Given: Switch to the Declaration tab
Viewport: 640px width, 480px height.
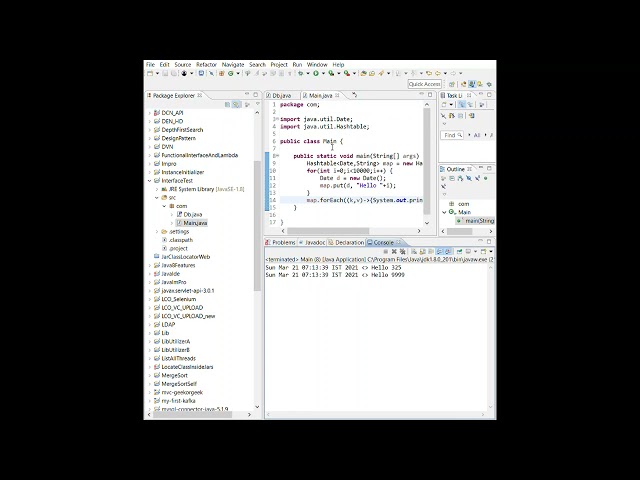Looking at the screenshot, I should [346, 242].
